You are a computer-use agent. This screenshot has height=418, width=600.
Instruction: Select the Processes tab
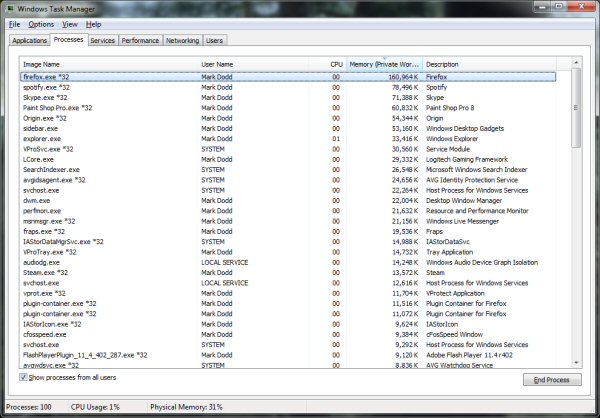click(68, 39)
